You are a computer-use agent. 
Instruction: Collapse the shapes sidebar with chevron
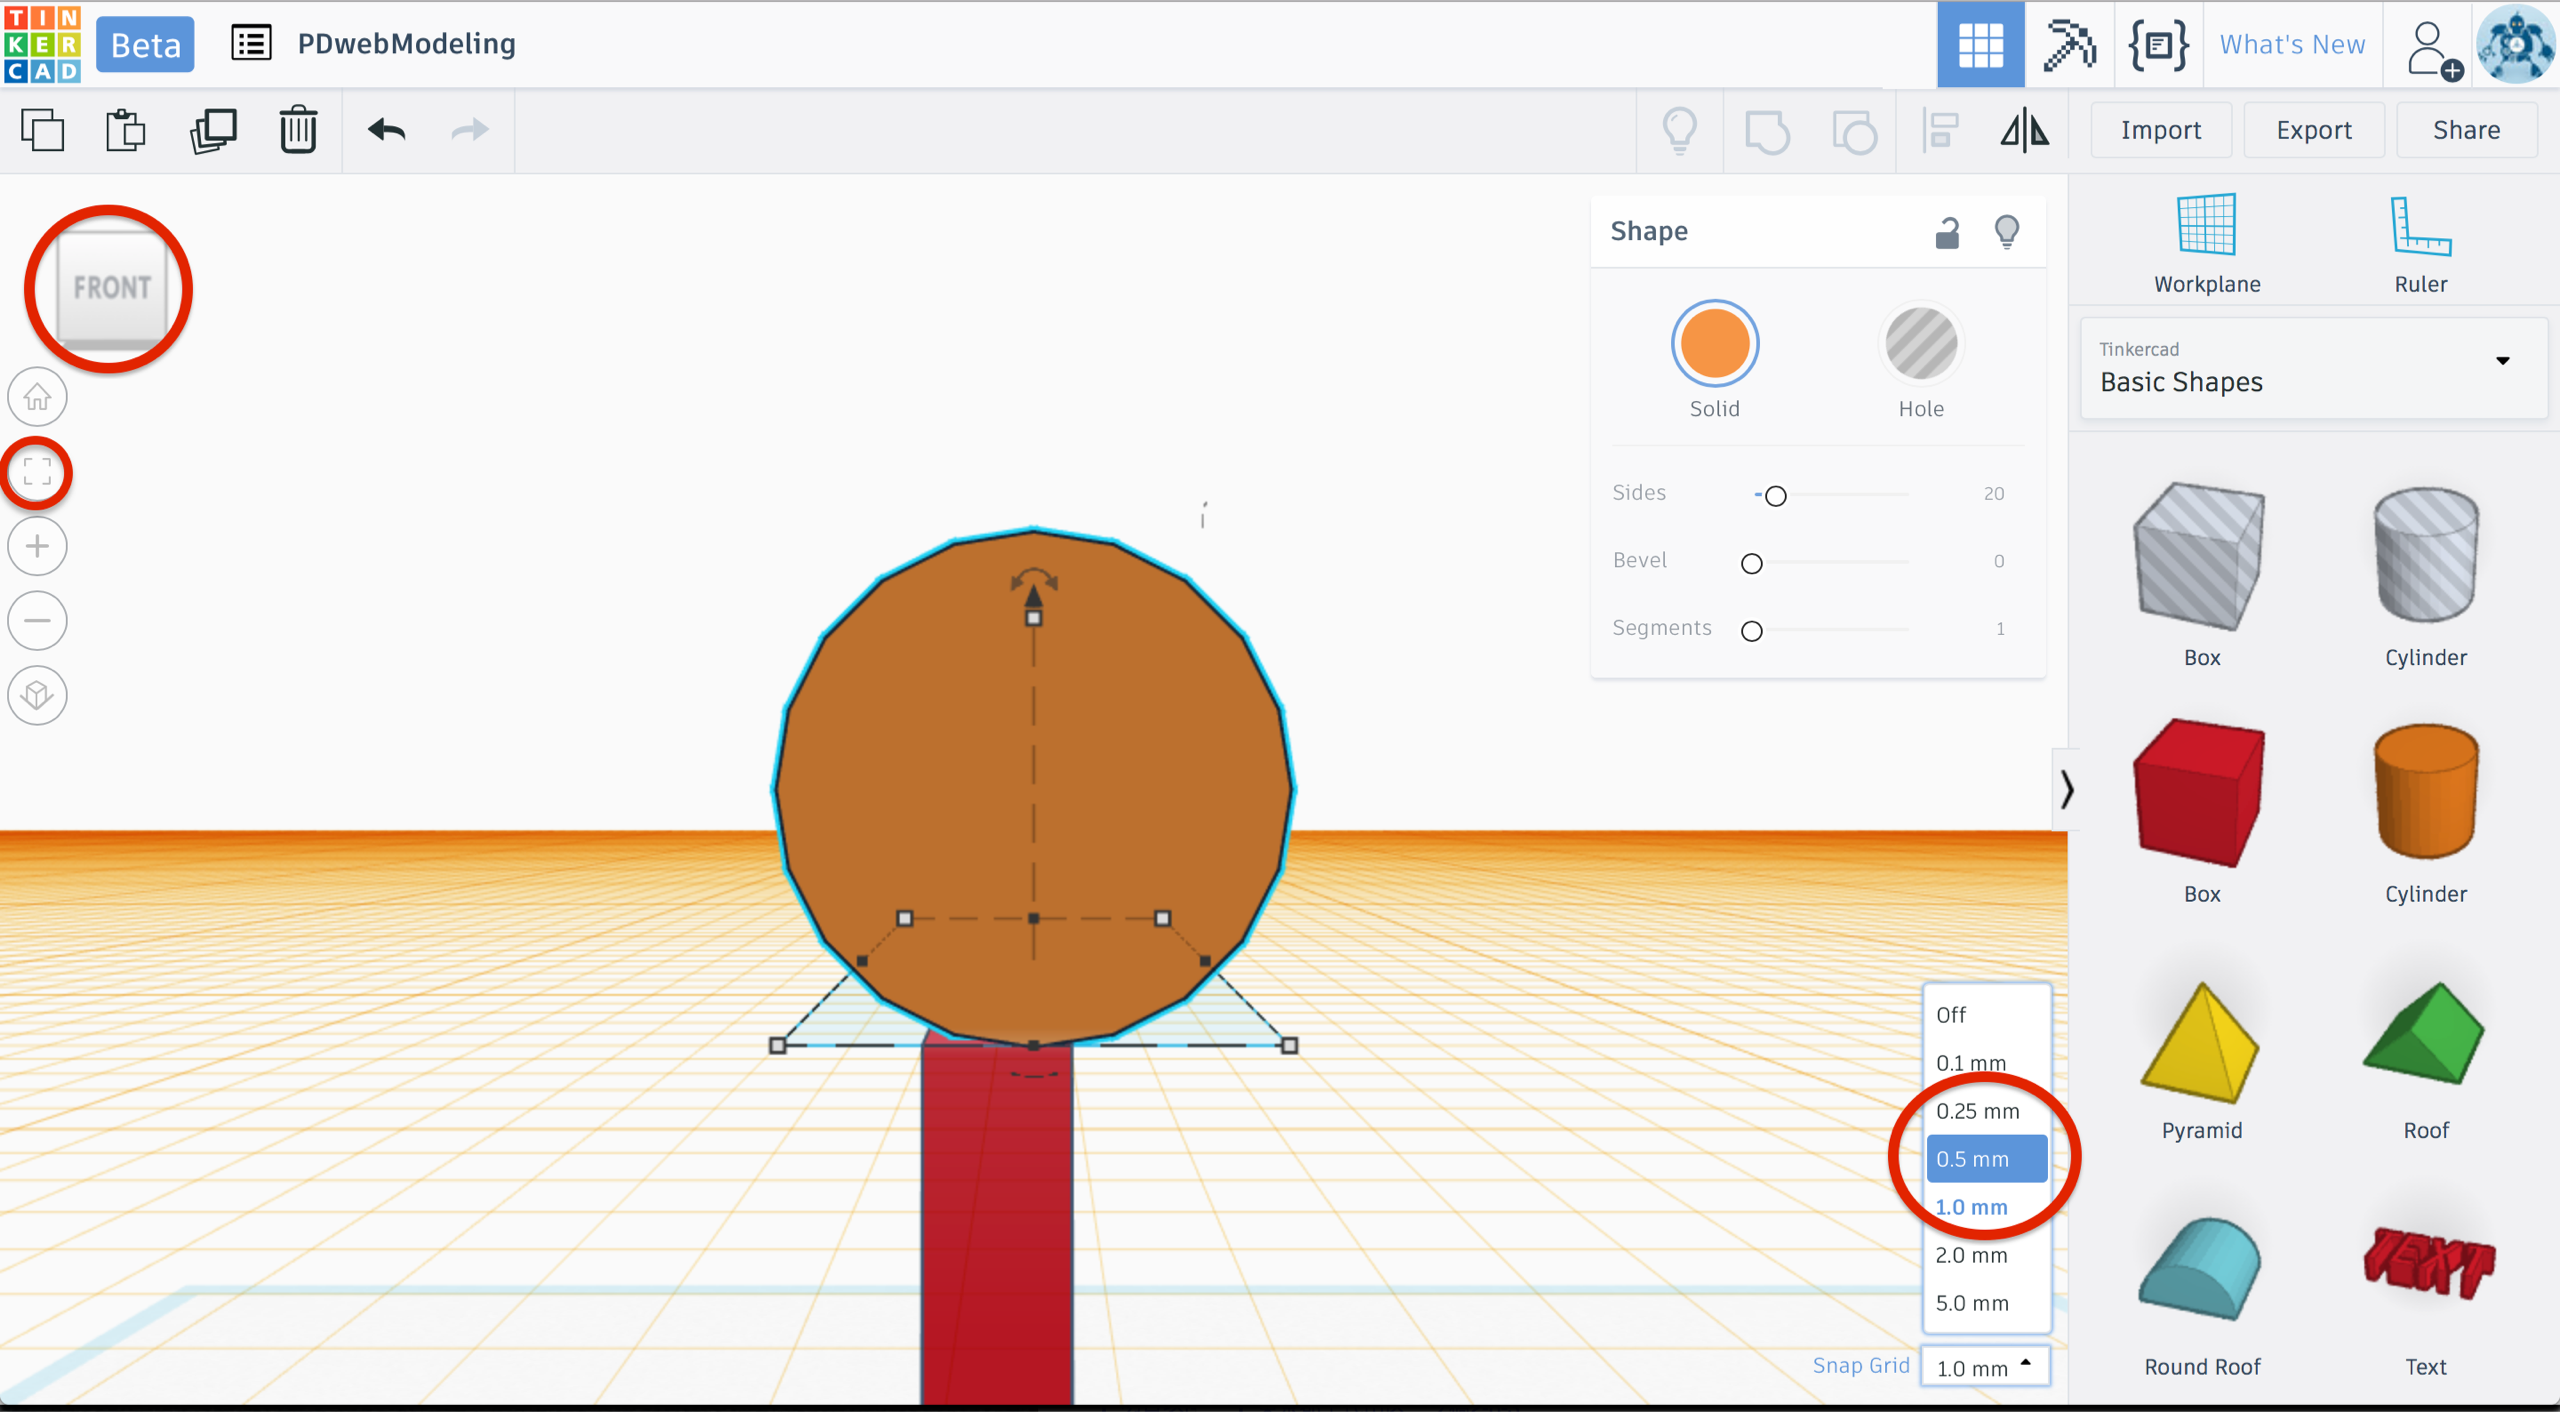click(x=2066, y=790)
